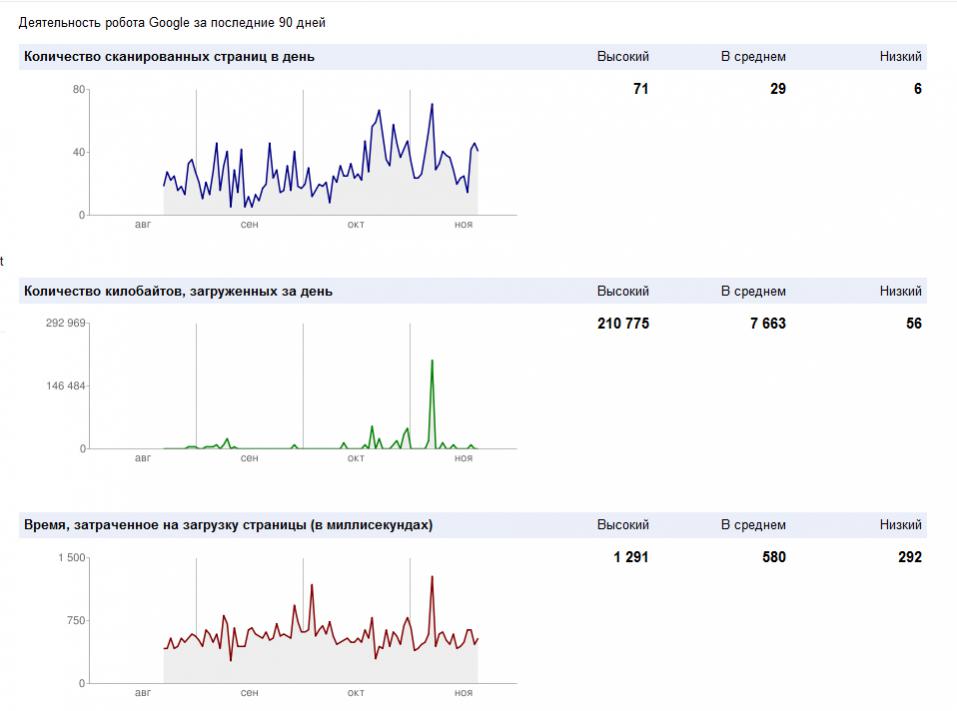Click the average value 580 milliseconds

[773, 557]
